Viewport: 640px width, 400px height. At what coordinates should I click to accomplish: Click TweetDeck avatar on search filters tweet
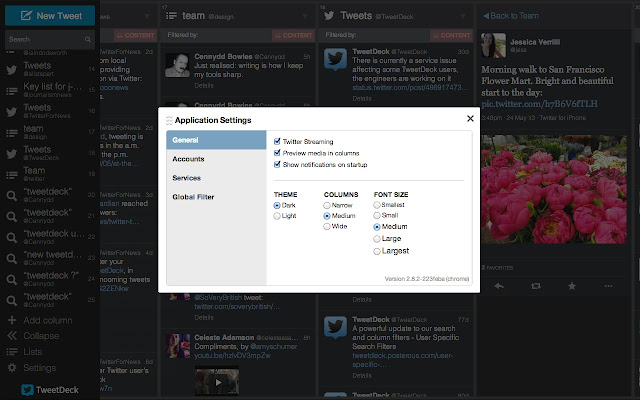(336, 327)
